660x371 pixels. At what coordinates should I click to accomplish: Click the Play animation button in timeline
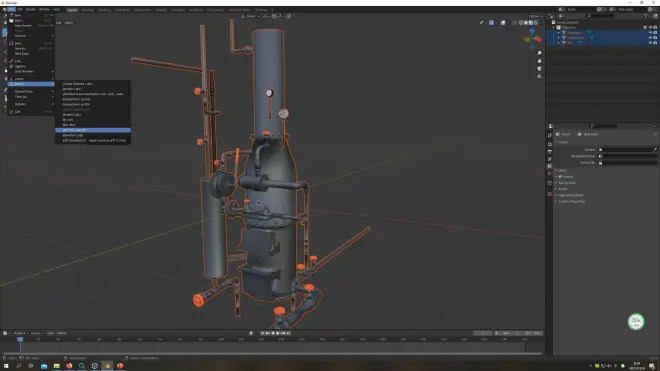pos(278,333)
